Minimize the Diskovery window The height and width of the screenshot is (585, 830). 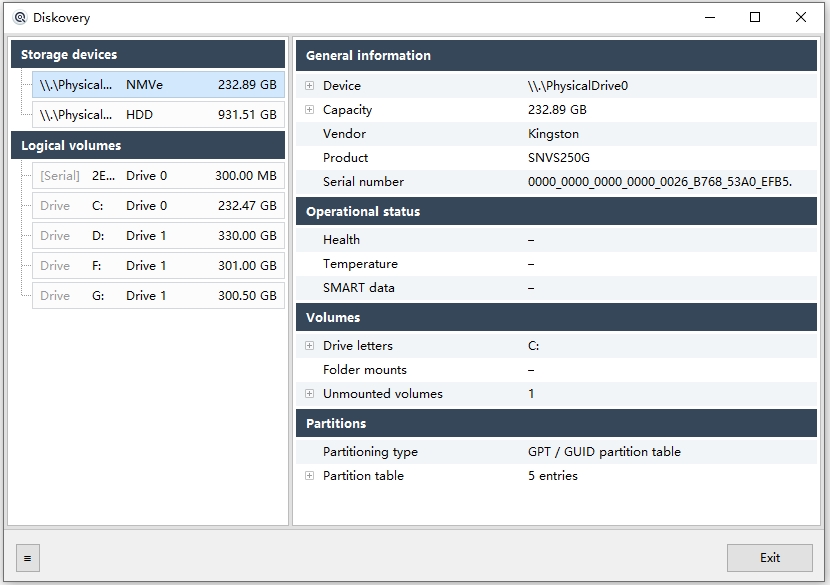pos(710,17)
